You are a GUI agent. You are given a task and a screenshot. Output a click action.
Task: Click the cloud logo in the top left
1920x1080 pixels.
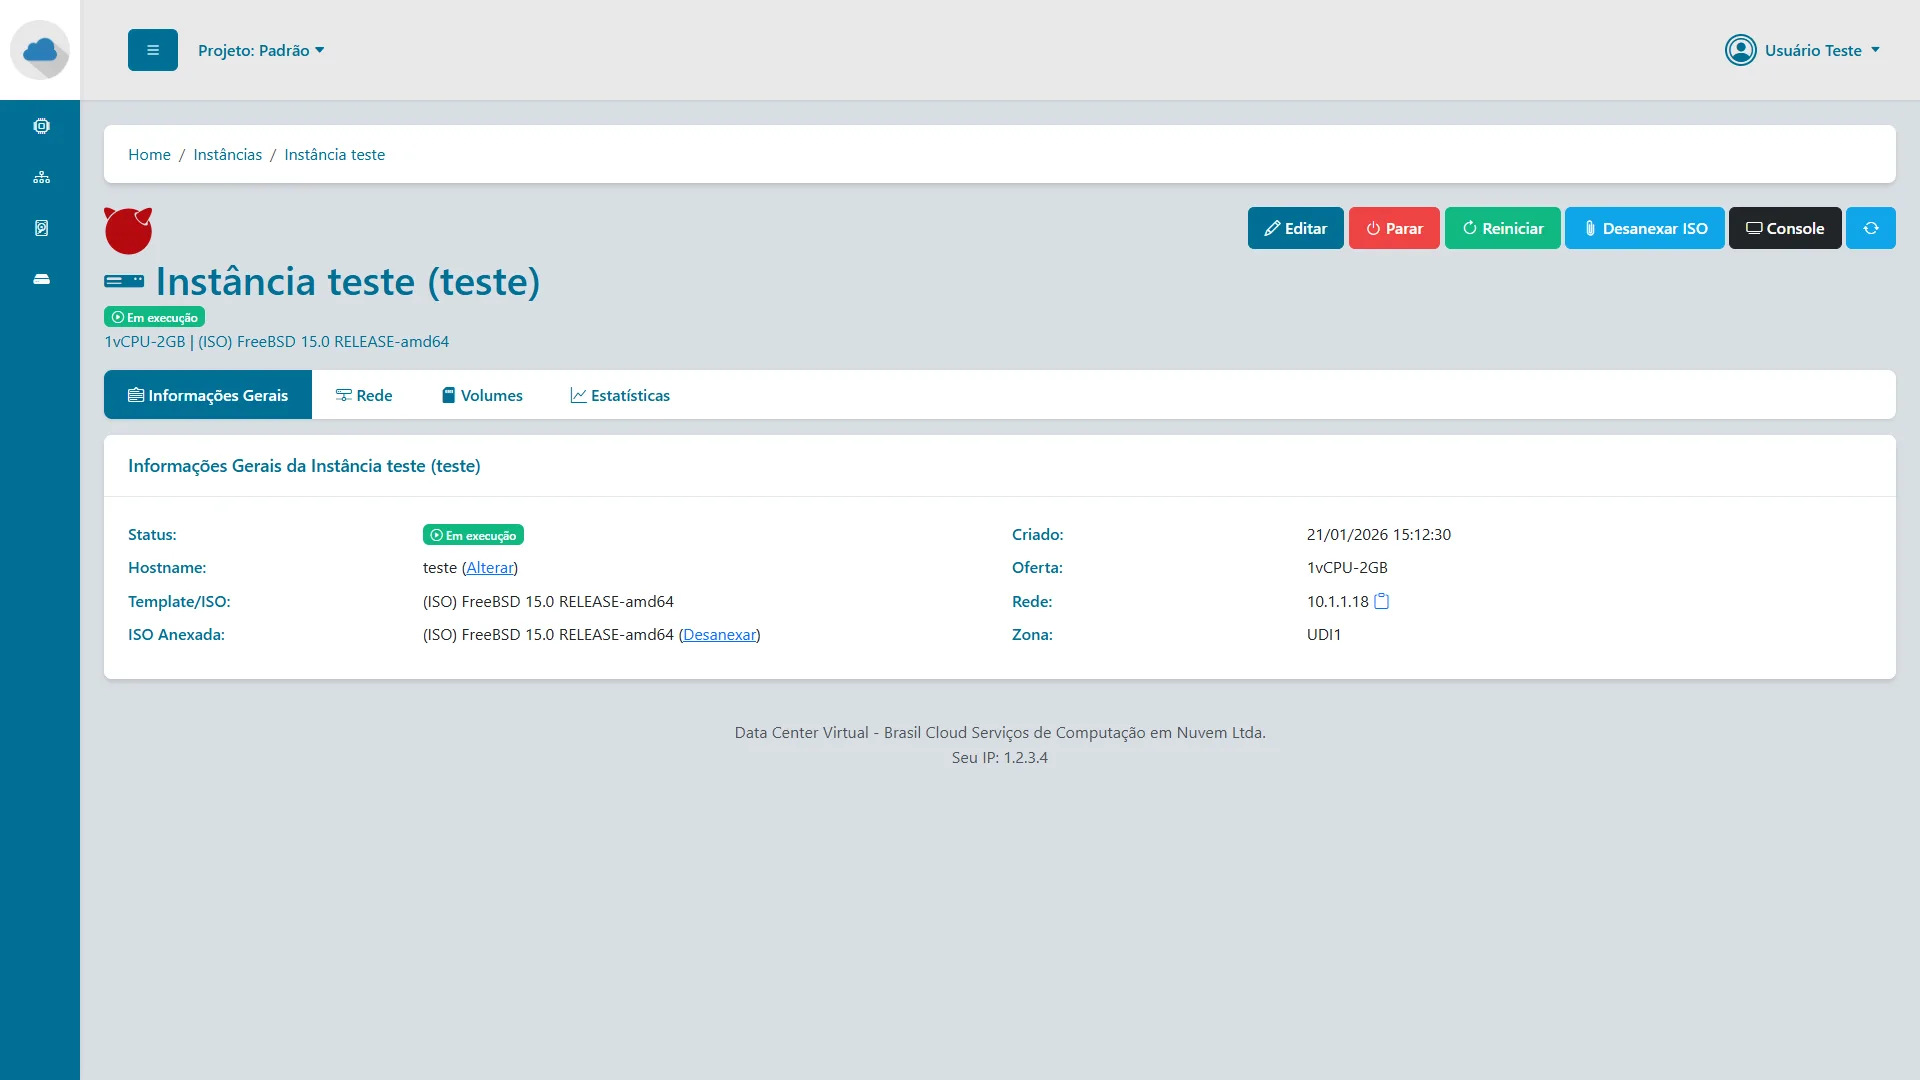pyautogui.click(x=40, y=50)
